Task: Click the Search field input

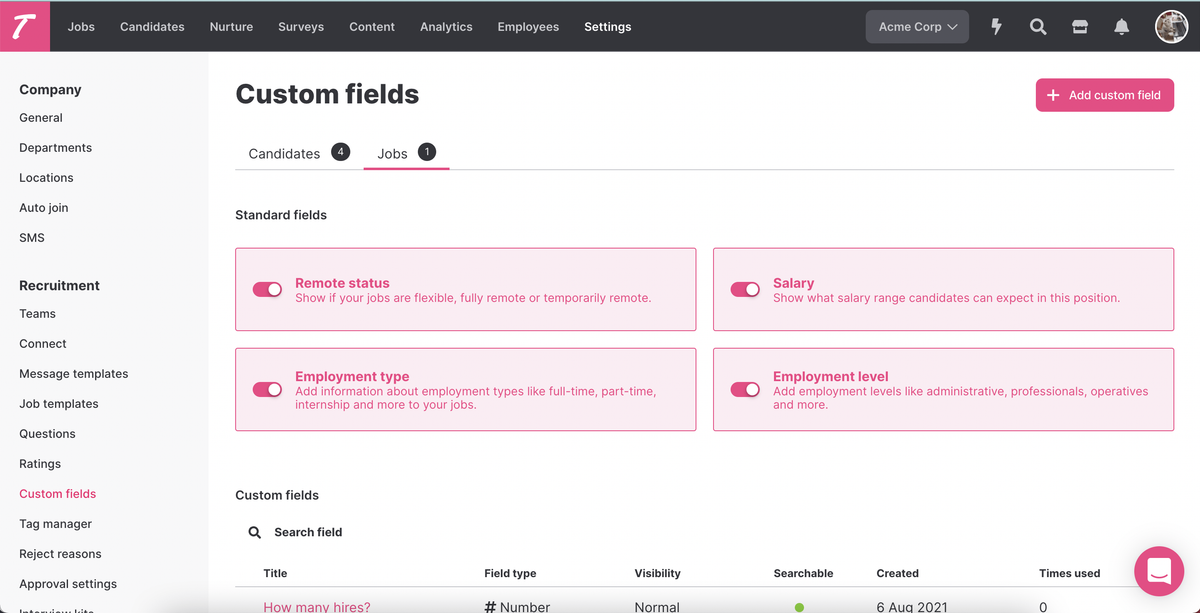Action: 308,532
